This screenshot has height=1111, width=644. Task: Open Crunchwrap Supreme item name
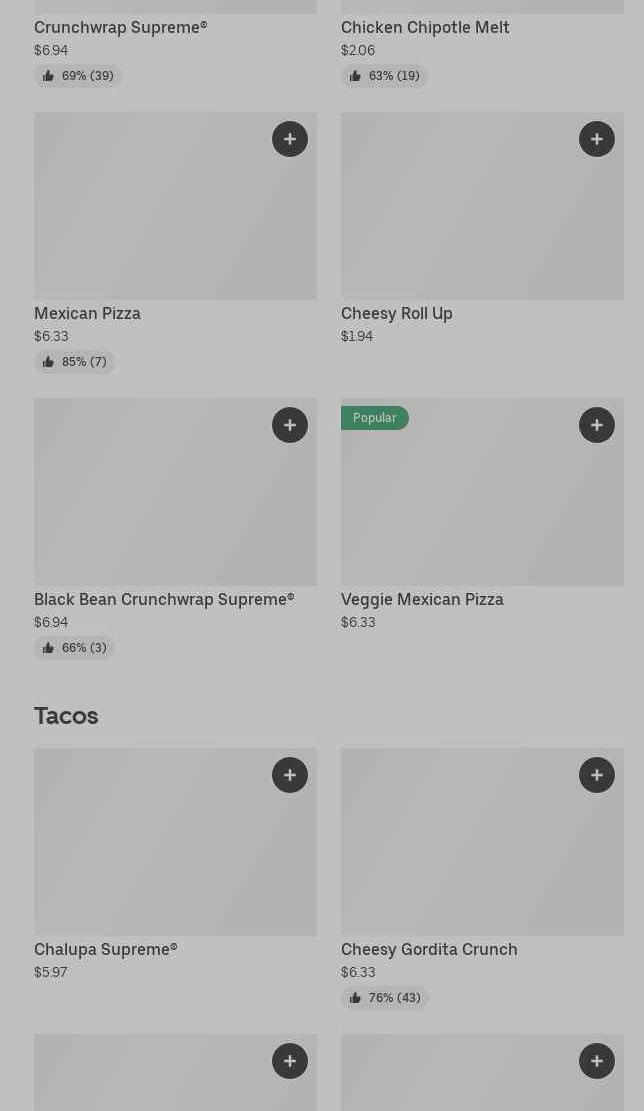[121, 27]
